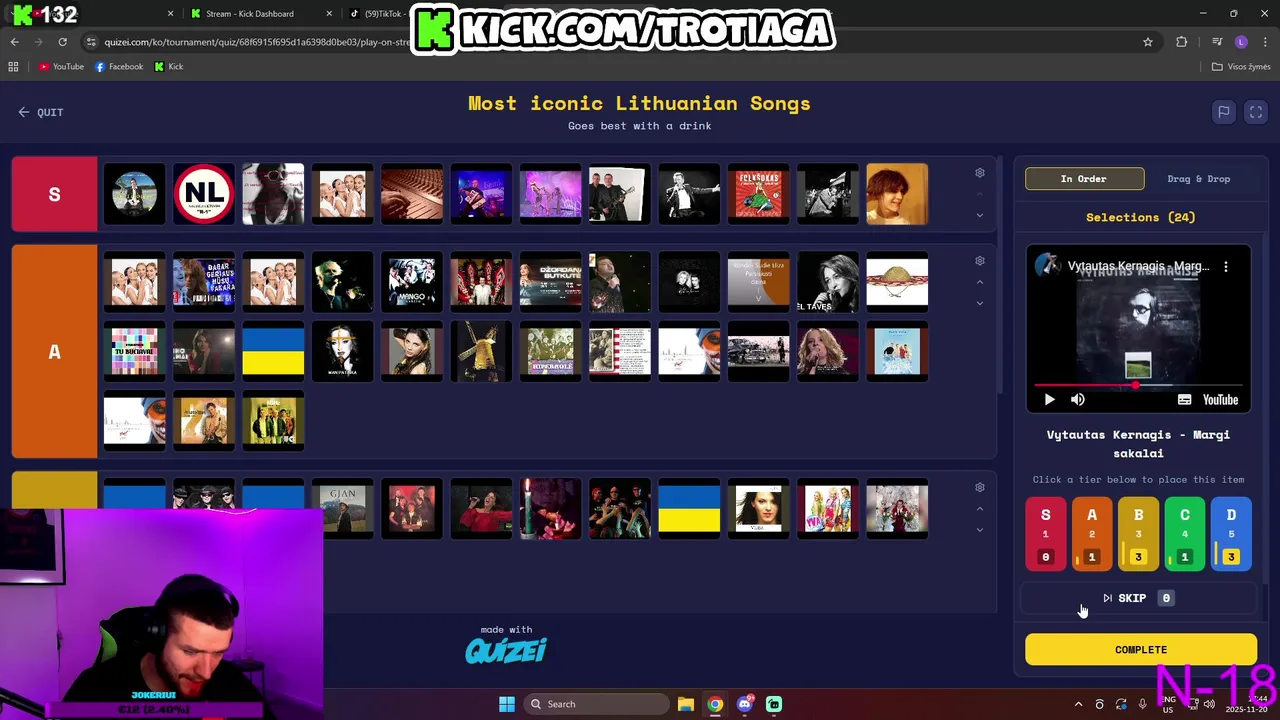This screenshot has width=1280, height=720.
Task: Place the item in B tier
Action: [x=1138, y=534]
